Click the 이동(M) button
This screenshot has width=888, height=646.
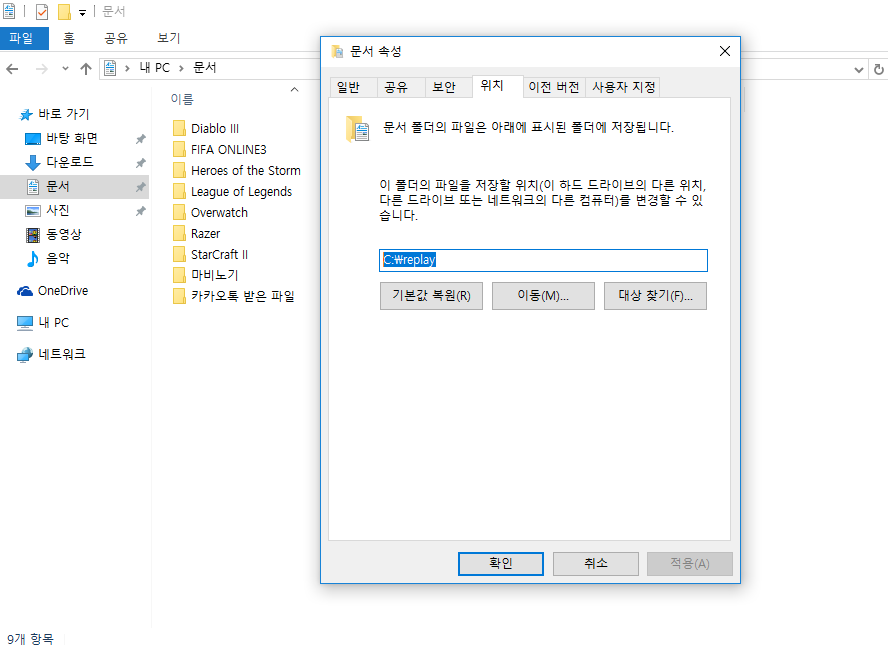click(543, 295)
